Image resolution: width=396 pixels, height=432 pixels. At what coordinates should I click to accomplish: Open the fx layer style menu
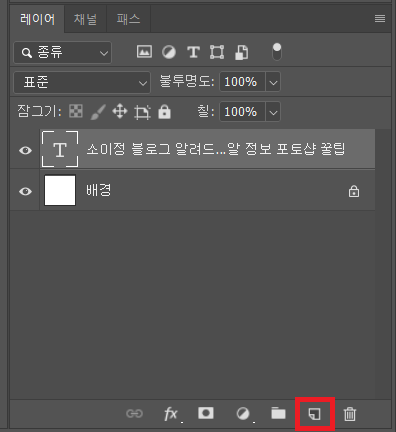[x=171, y=414]
